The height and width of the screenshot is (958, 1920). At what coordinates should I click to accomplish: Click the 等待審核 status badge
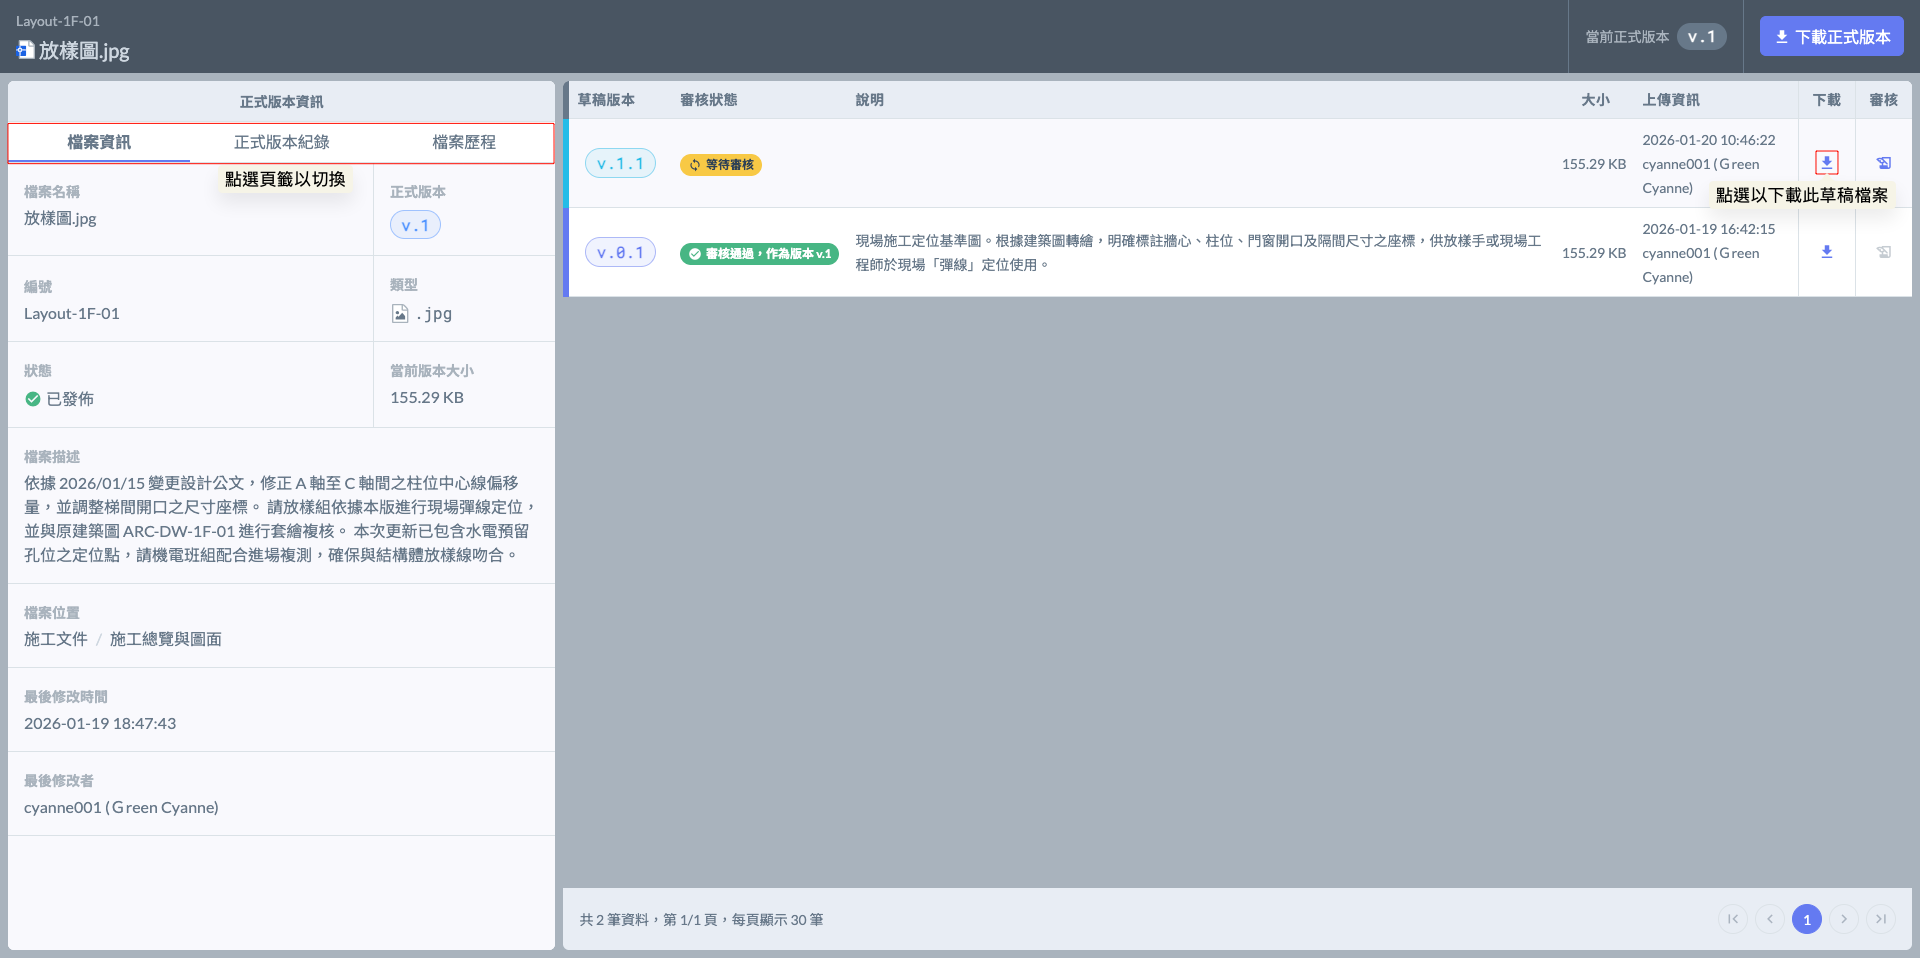tap(721, 165)
